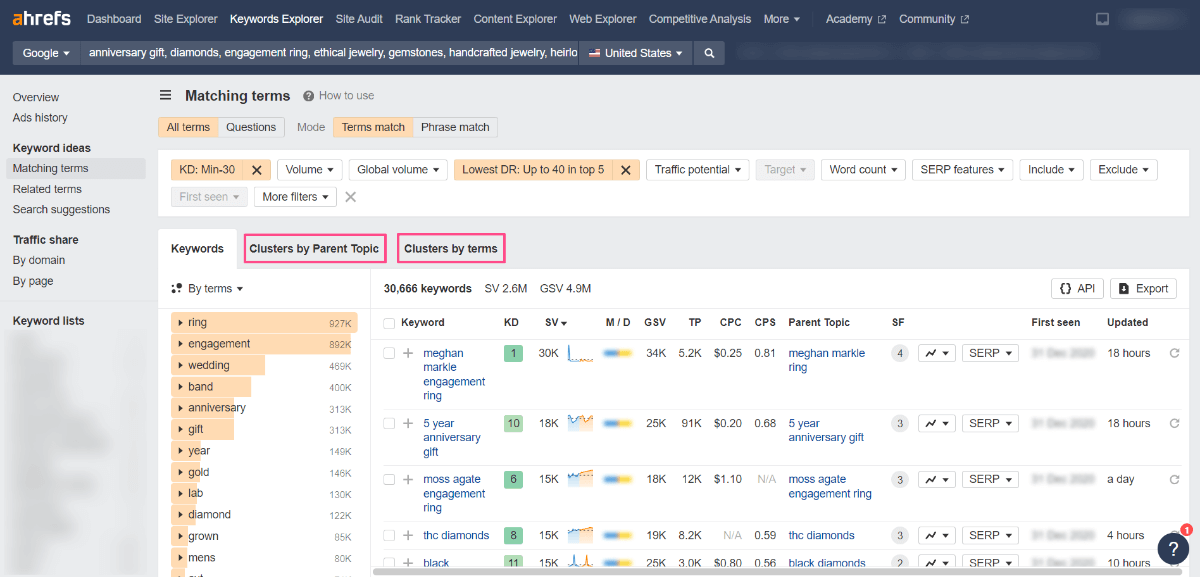Switch to Clusters by Parent Topic tab
This screenshot has width=1200, height=577.
click(314, 249)
